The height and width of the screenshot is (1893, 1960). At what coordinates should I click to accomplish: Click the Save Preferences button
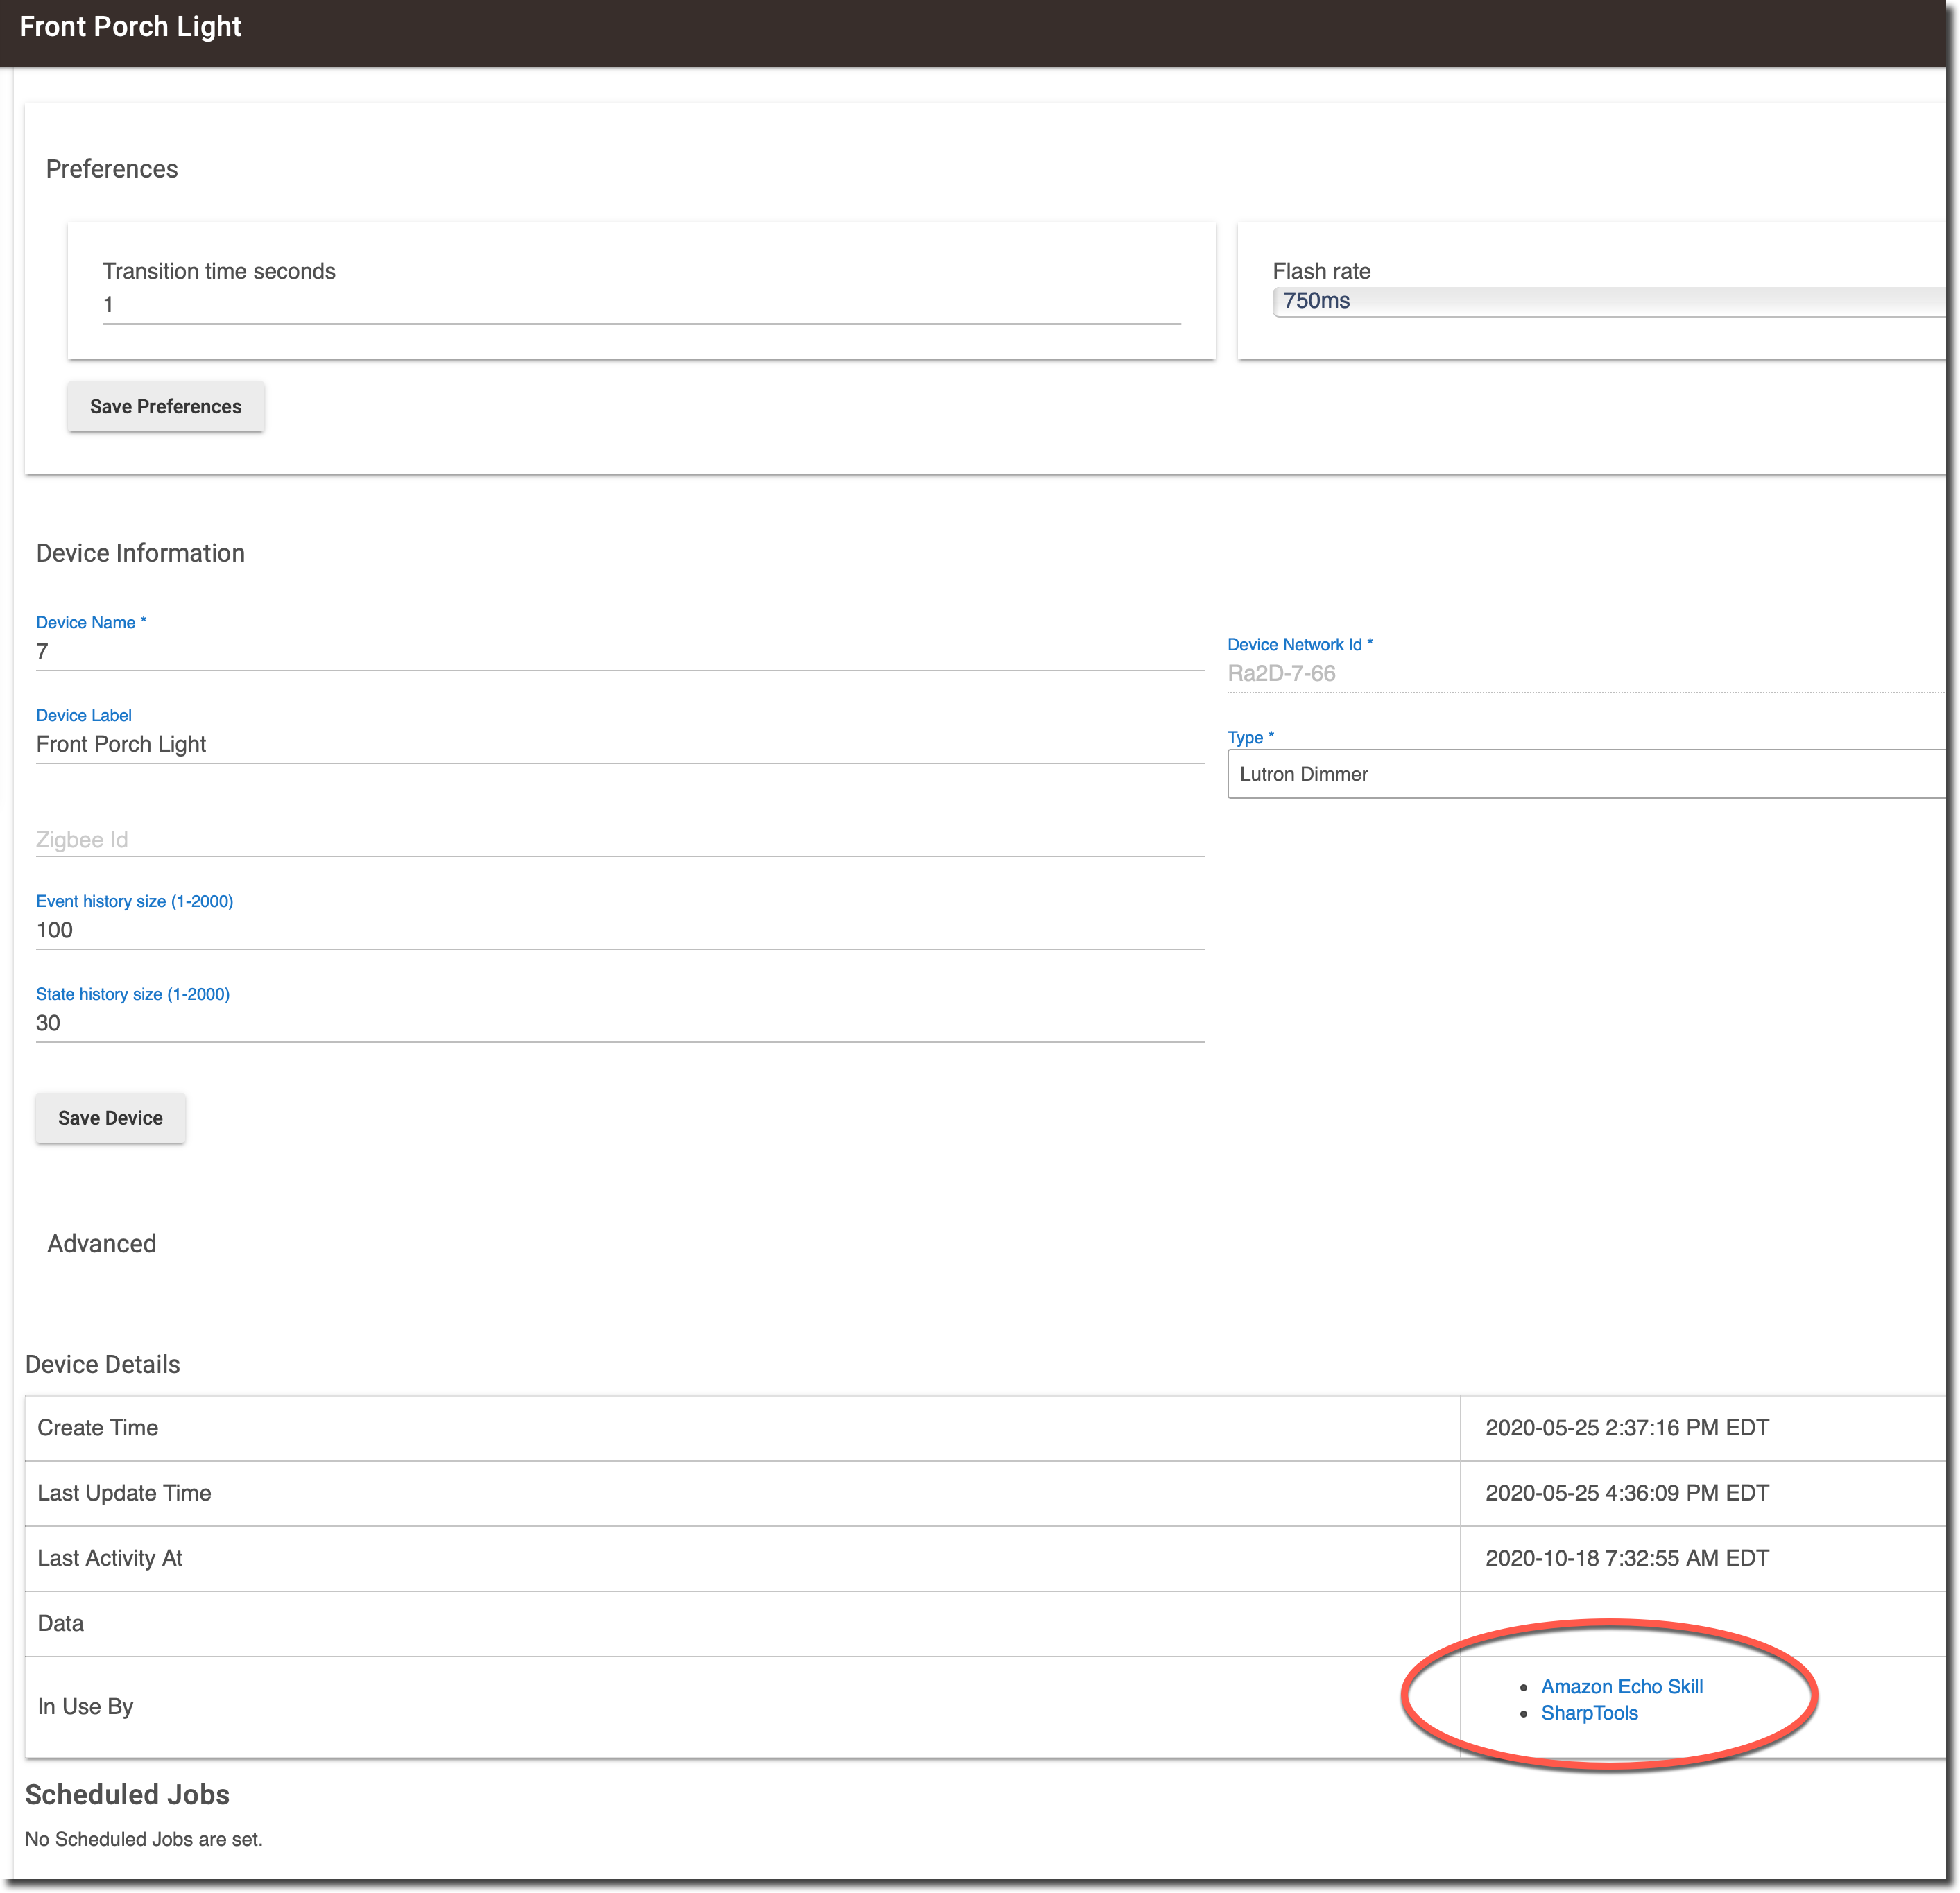(x=166, y=407)
